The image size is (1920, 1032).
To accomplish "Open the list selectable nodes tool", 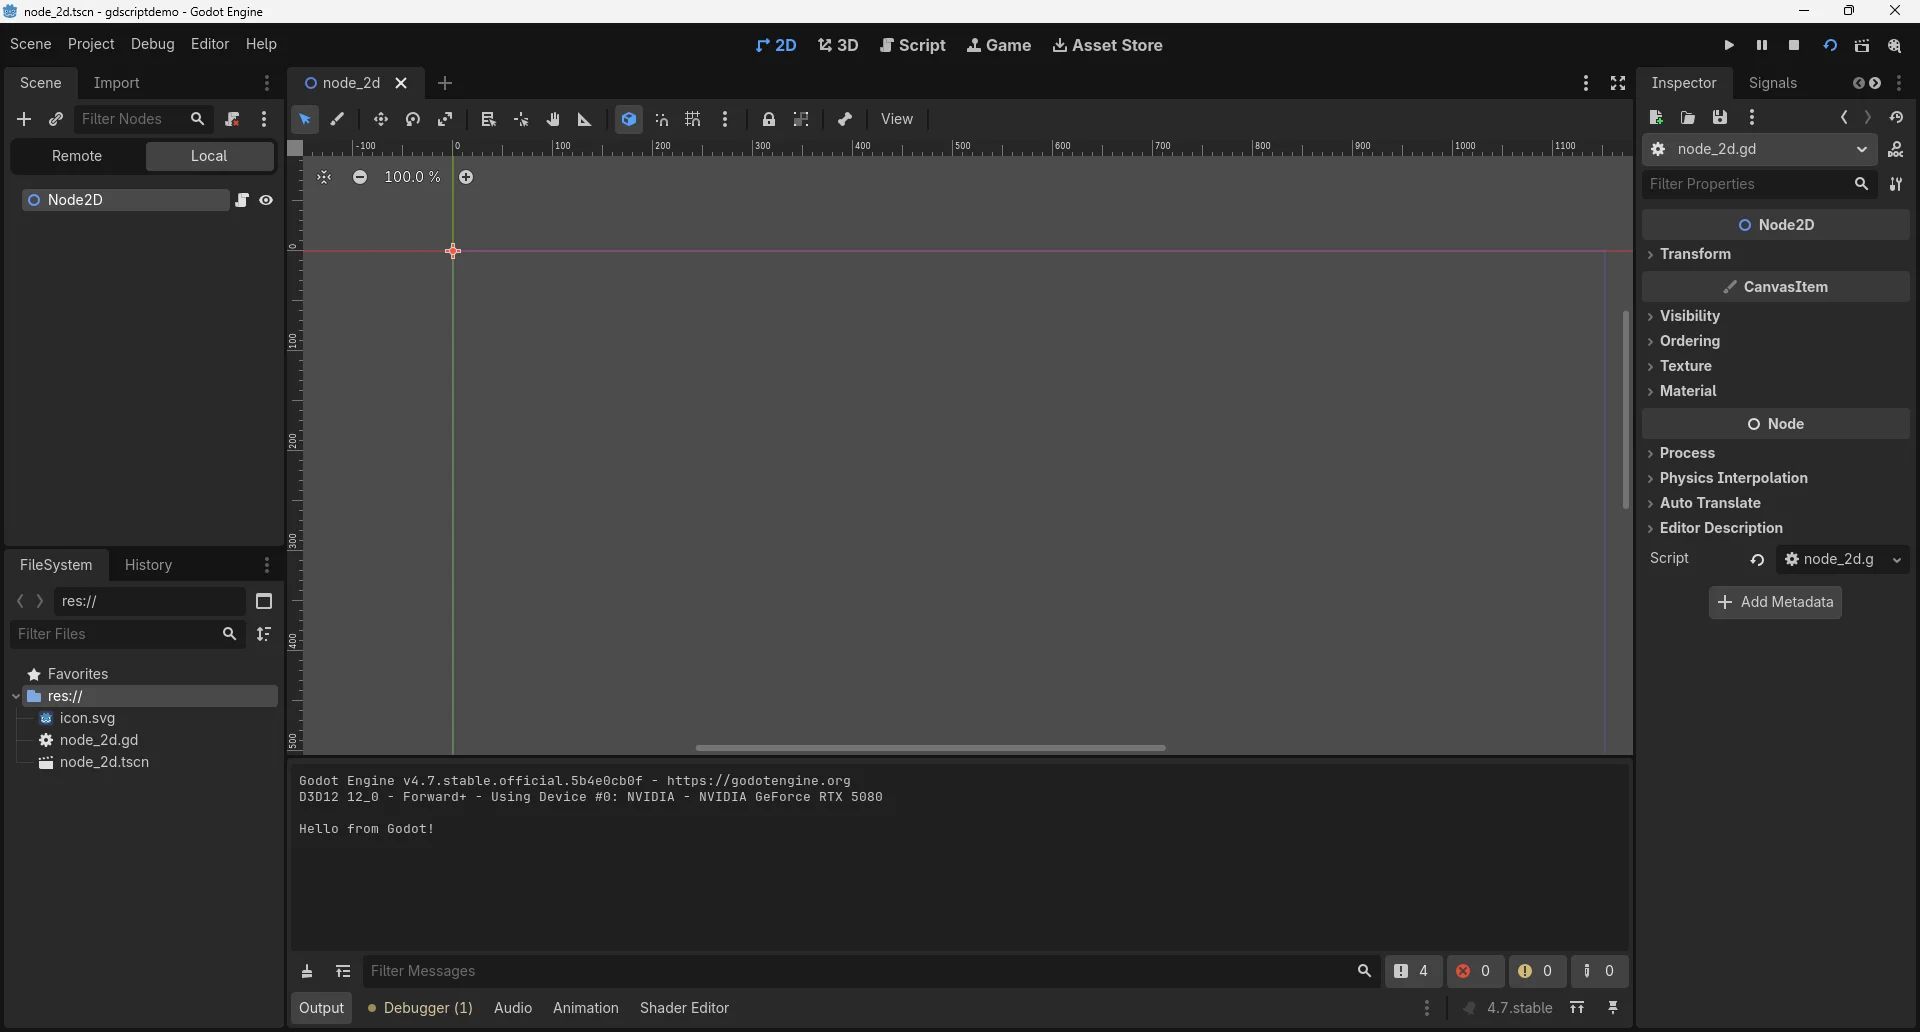I will tap(489, 119).
